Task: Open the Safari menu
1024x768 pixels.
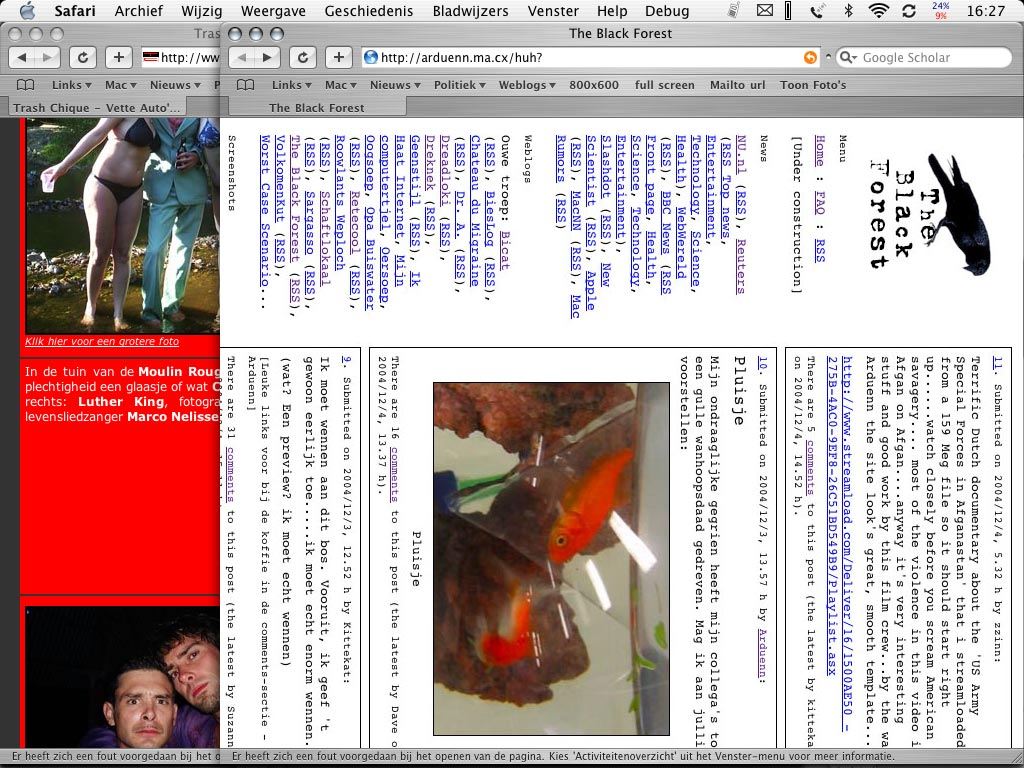Action: (74, 10)
